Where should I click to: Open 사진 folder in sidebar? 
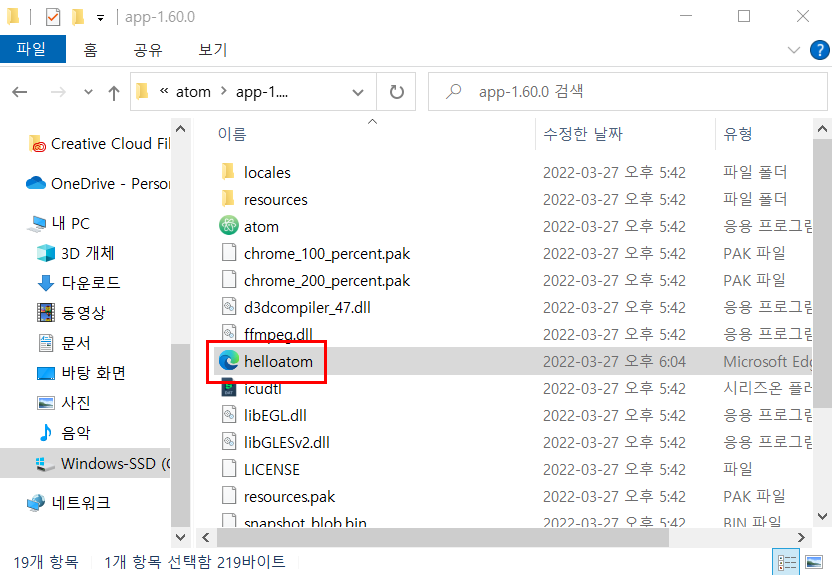[64, 403]
